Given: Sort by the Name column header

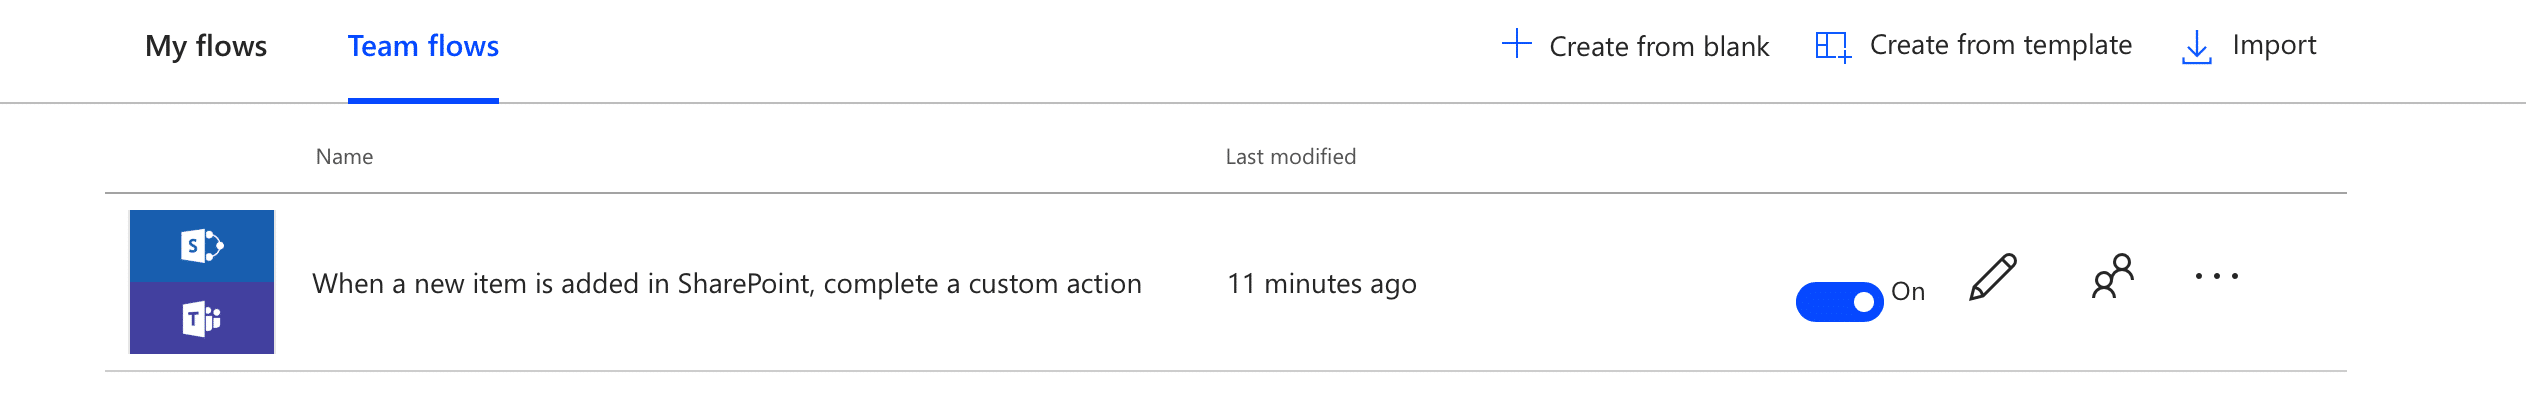Looking at the screenshot, I should 344,157.
